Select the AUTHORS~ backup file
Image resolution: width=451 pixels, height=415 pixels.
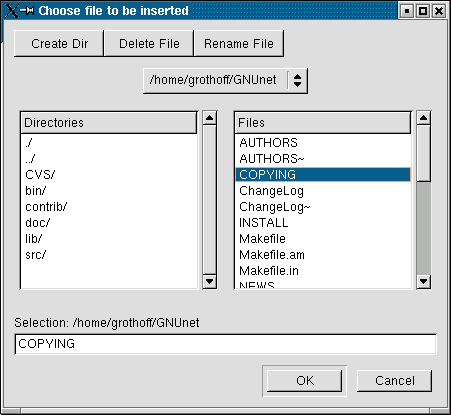click(x=323, y=159)
